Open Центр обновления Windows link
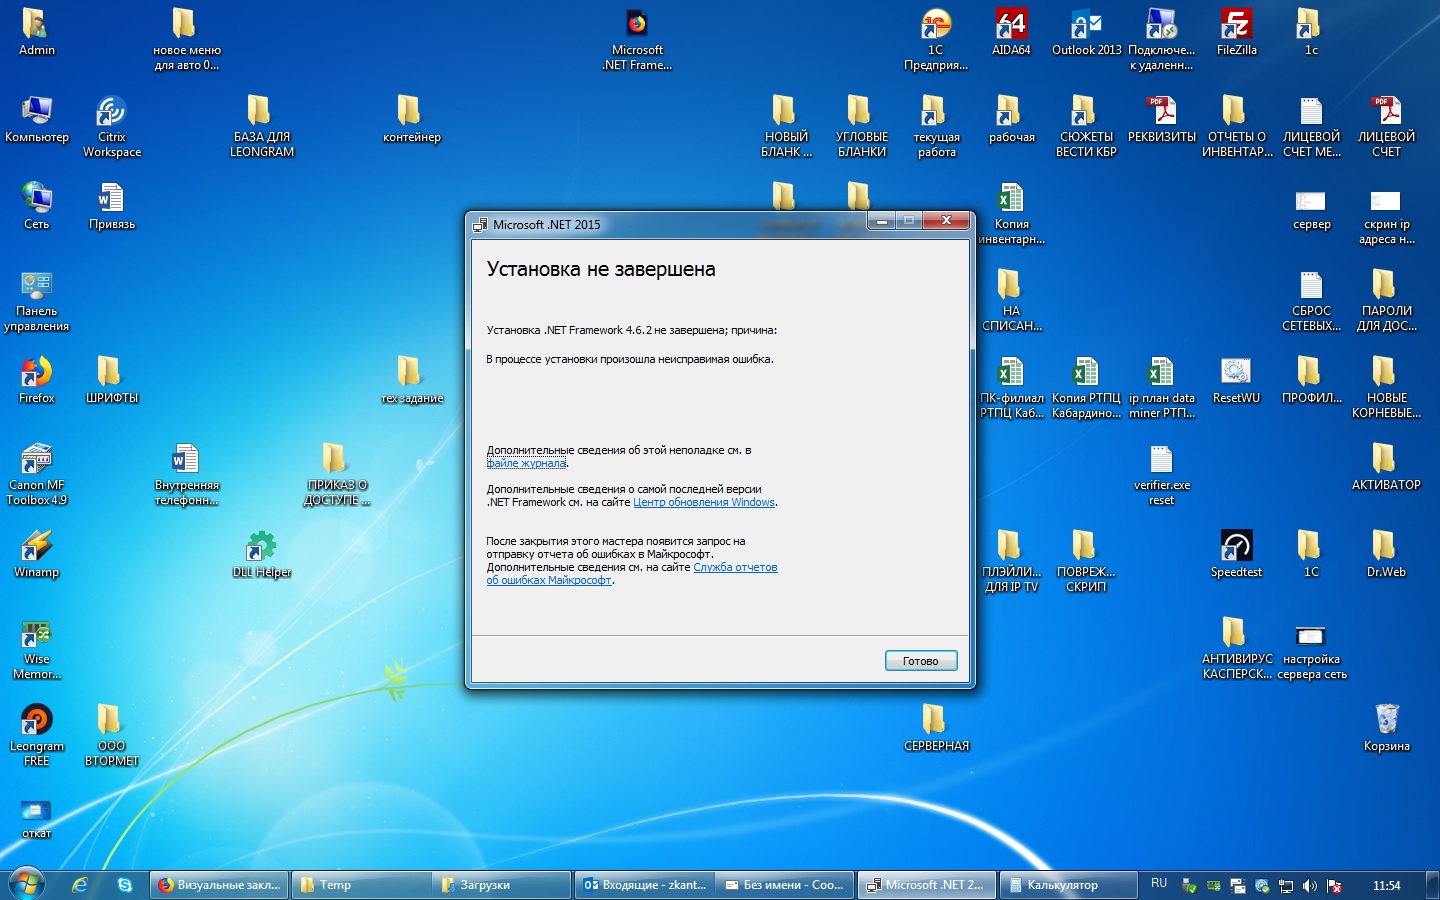Image resolution: width=1440 pixels, height=900 pixels. [704, 502]
